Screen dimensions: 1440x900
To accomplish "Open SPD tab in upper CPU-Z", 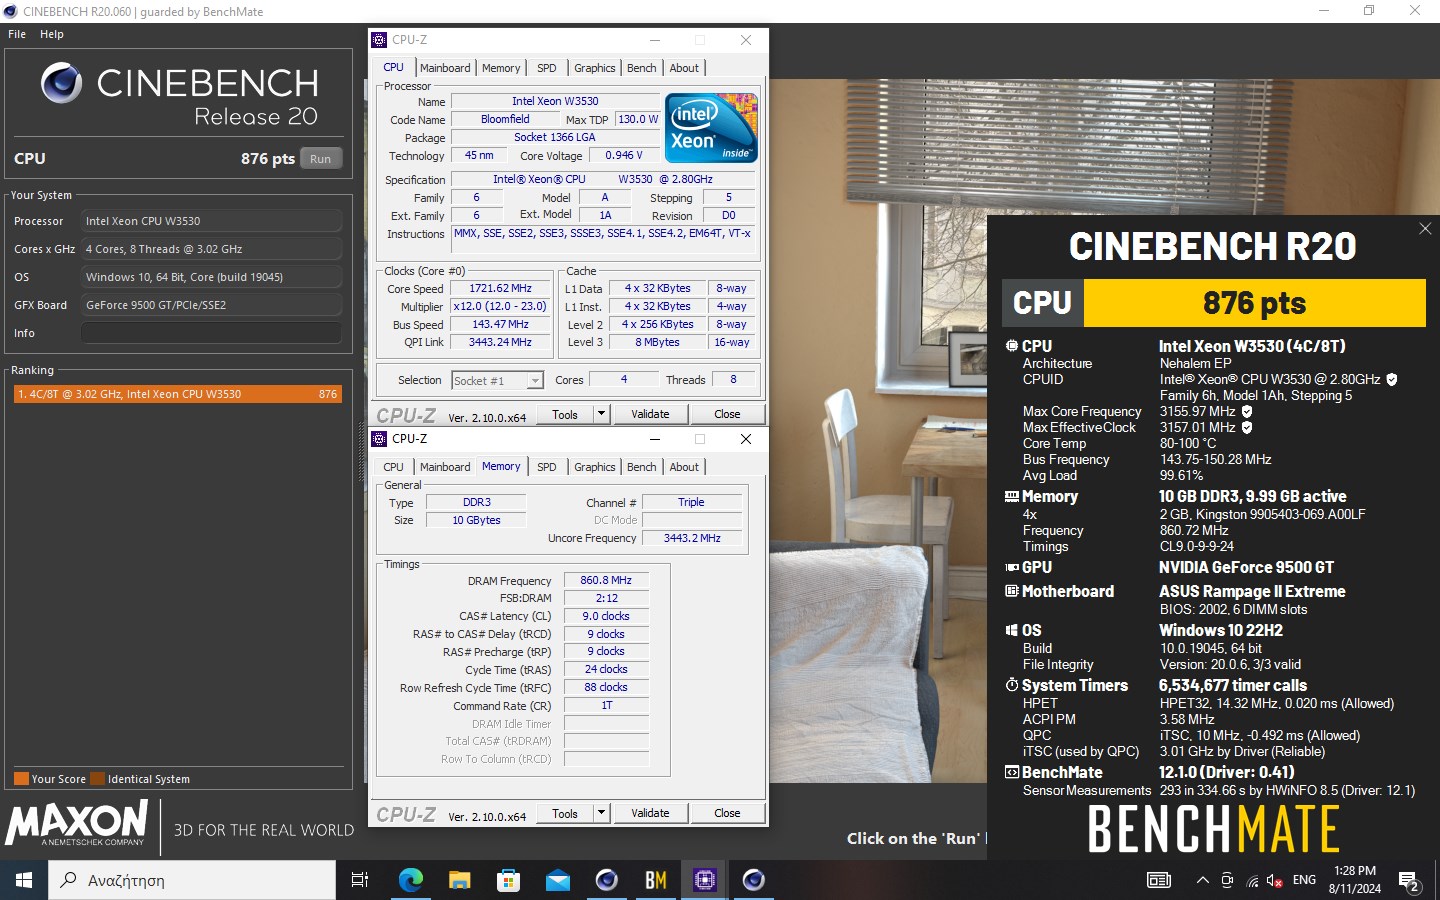I will [547, 68].
